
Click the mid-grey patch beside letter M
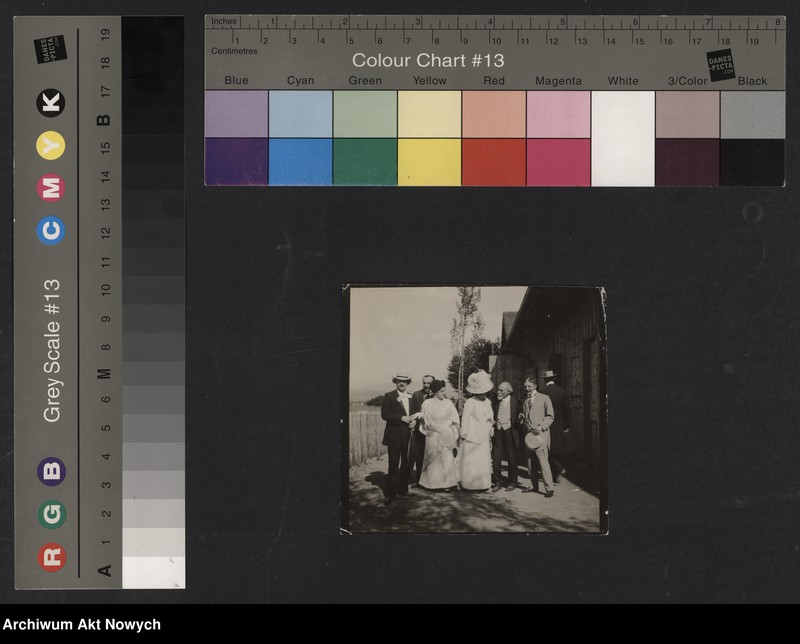[154, 373]
